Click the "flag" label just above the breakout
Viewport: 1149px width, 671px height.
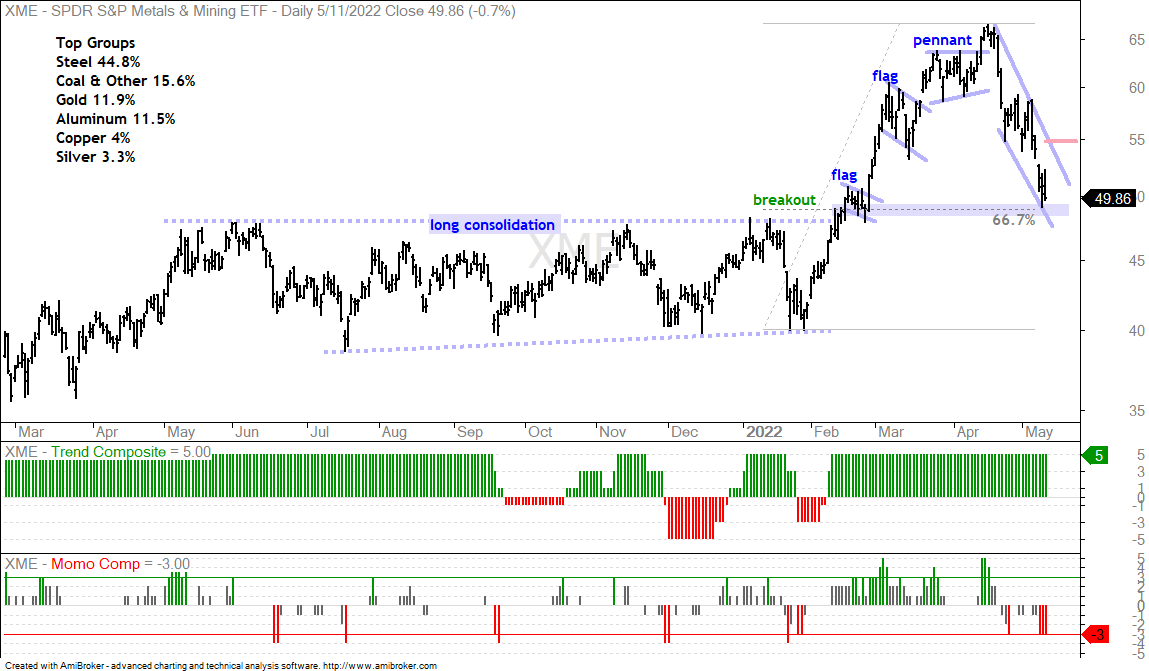tap(844, 175)
